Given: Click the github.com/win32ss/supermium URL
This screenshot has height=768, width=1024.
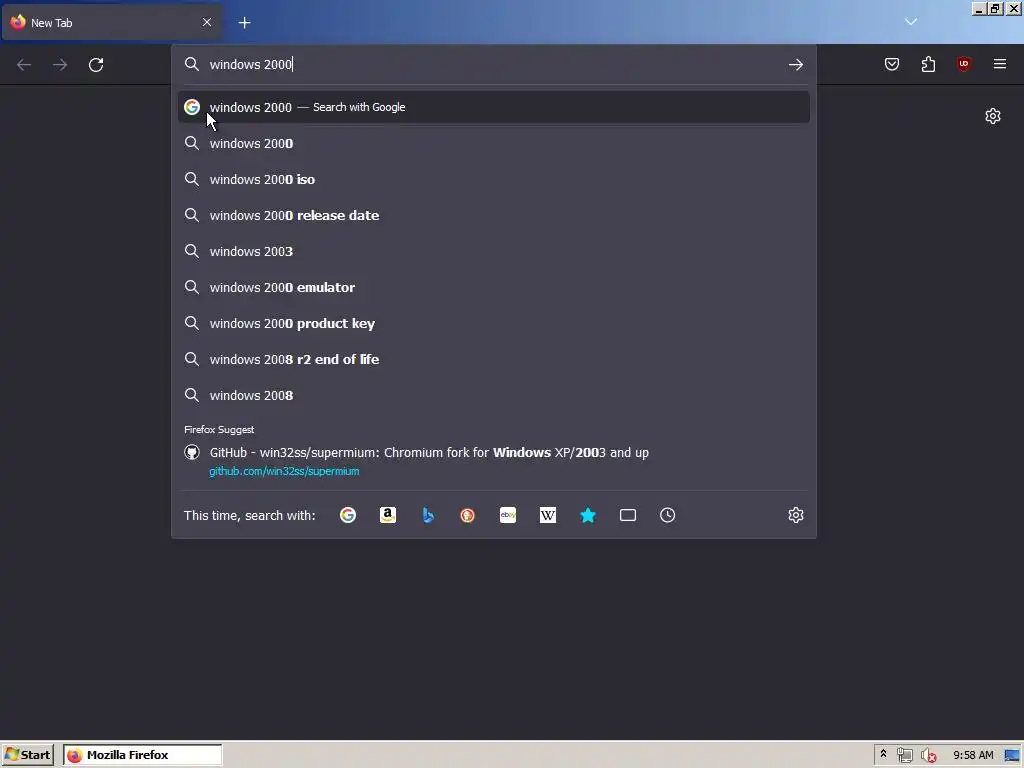Looking at the screenshot, I should click(x=284, y=471).
